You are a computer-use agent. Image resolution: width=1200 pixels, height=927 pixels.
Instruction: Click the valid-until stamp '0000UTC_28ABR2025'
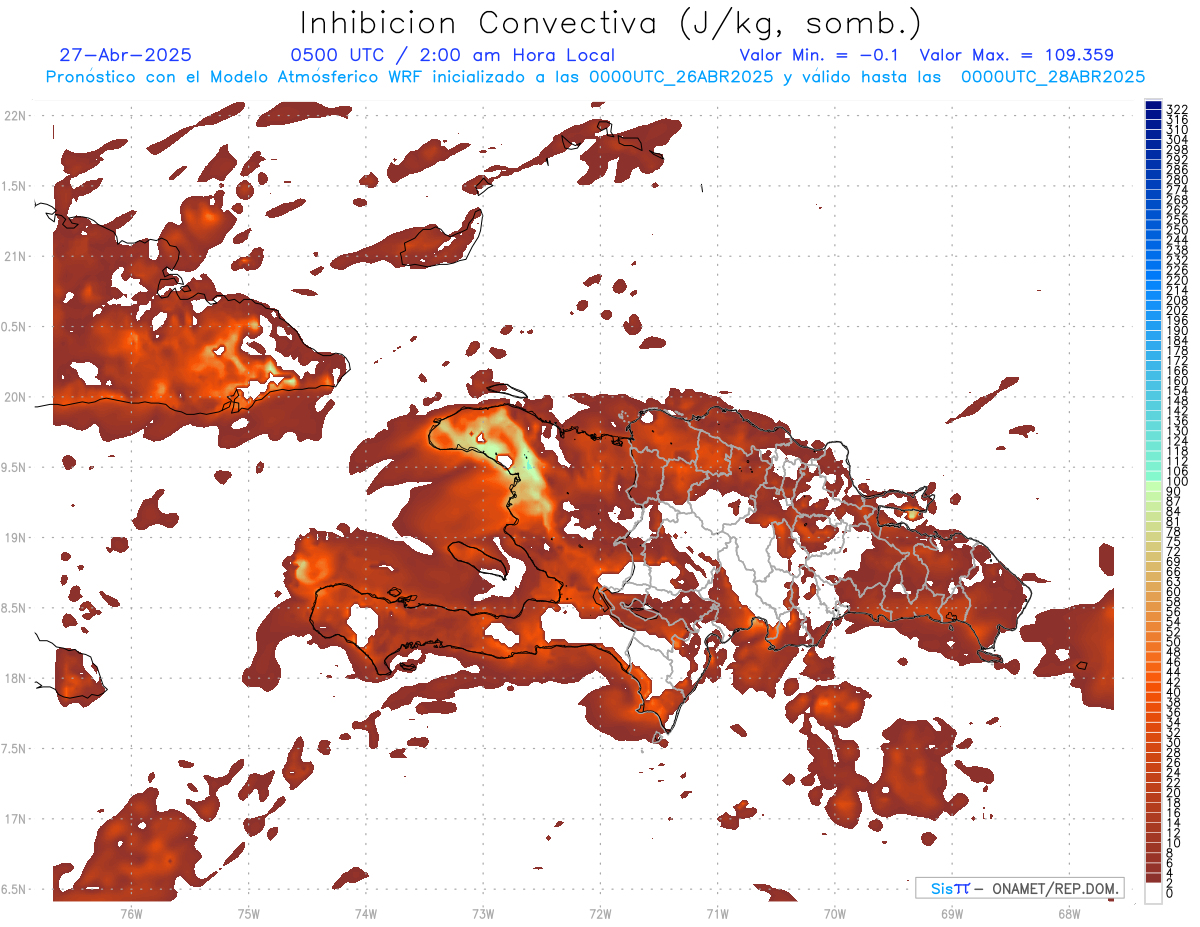[x=1053, y=76]
